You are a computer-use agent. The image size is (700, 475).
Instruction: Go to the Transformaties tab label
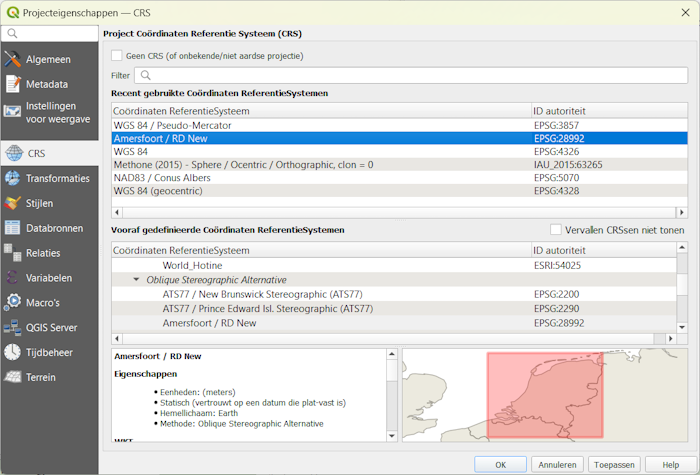(x=58, y=178)
